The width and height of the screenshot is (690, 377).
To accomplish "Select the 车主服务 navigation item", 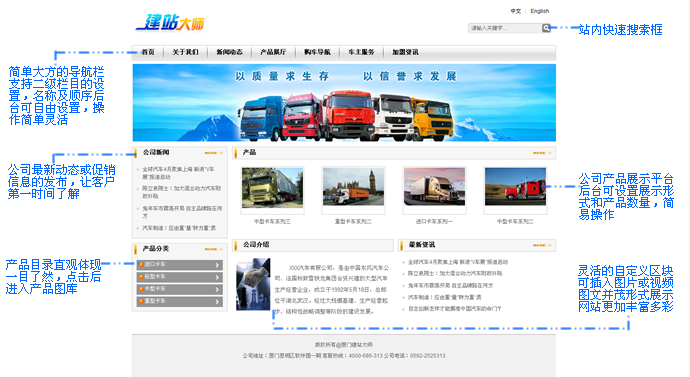I will [x=361, y=52].
